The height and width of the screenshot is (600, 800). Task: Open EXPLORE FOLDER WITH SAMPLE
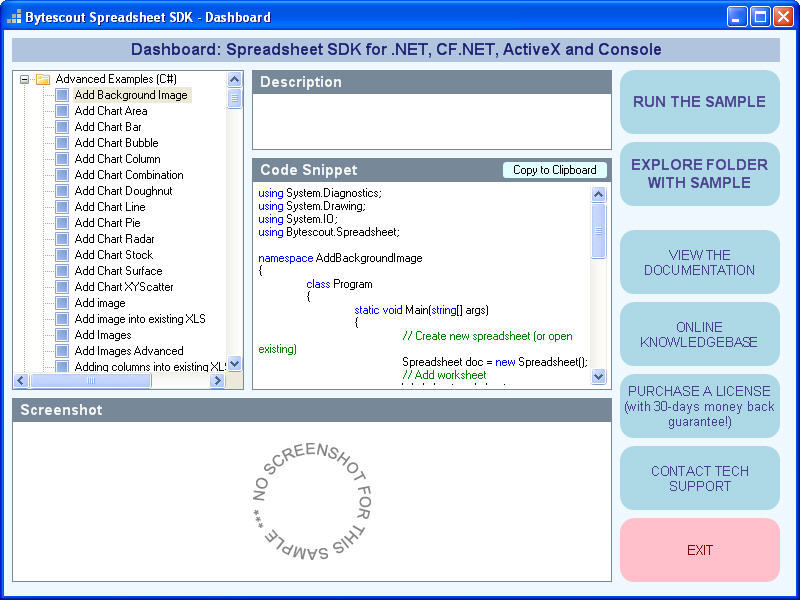coord(699,174)
